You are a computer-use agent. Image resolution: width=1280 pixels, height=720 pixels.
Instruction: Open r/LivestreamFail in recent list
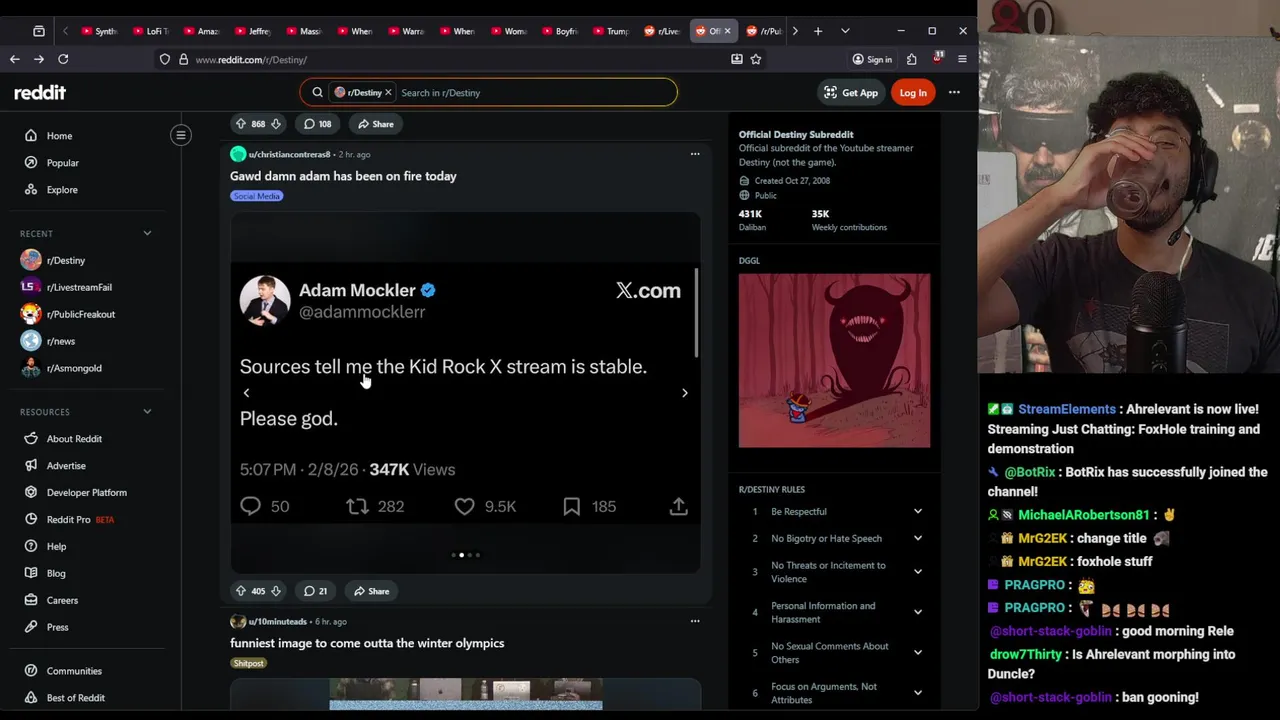(x=79, y=287)
